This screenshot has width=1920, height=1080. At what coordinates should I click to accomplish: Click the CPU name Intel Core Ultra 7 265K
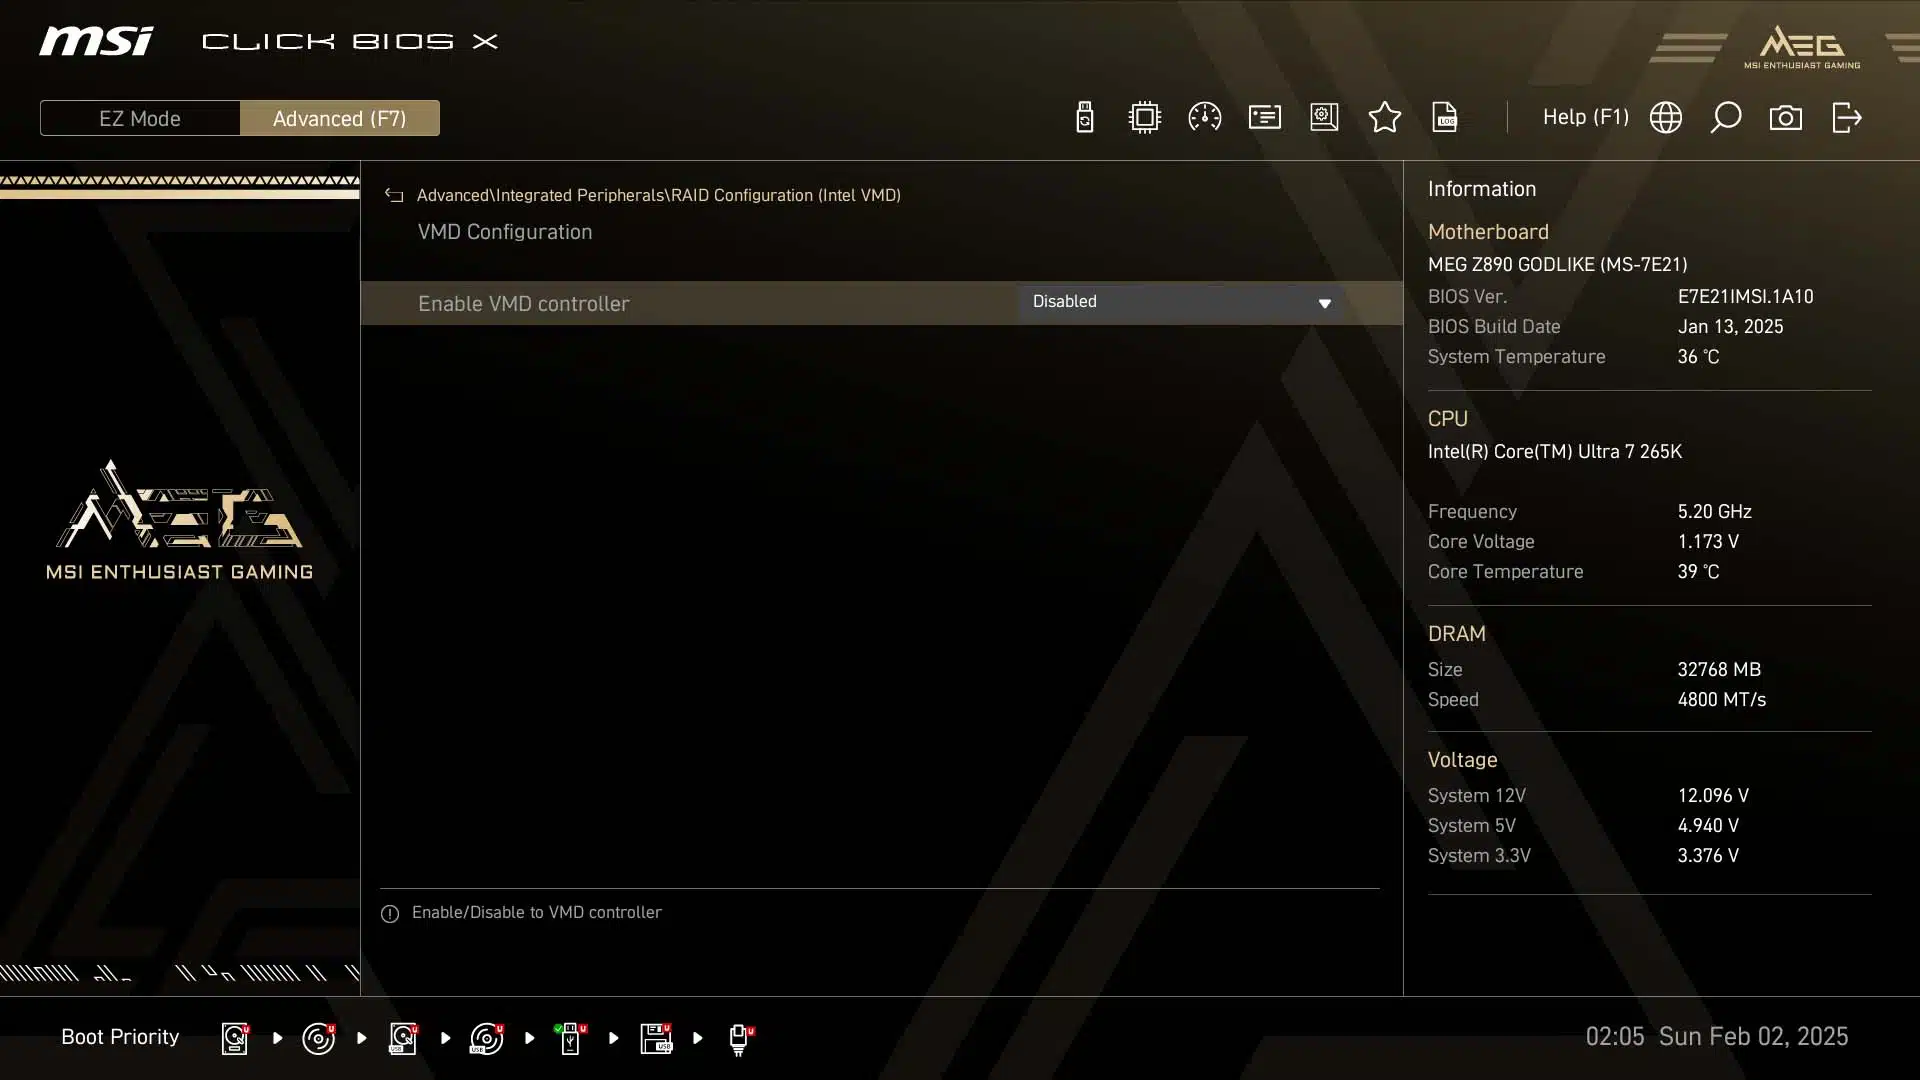tap(1554, 451)
